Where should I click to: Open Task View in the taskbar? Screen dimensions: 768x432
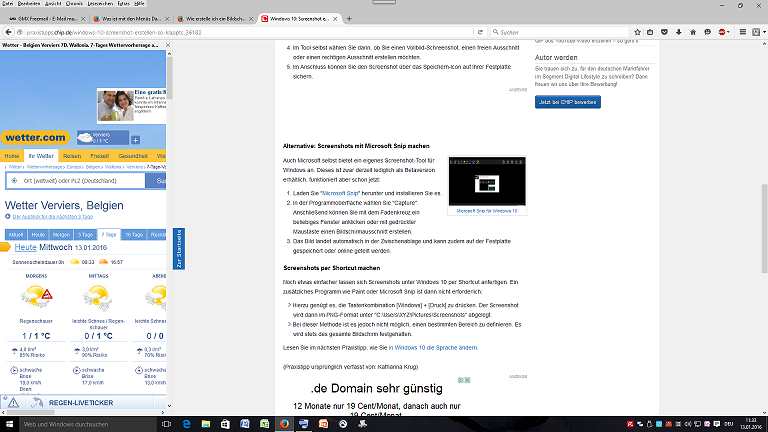(x=167, y=424)
